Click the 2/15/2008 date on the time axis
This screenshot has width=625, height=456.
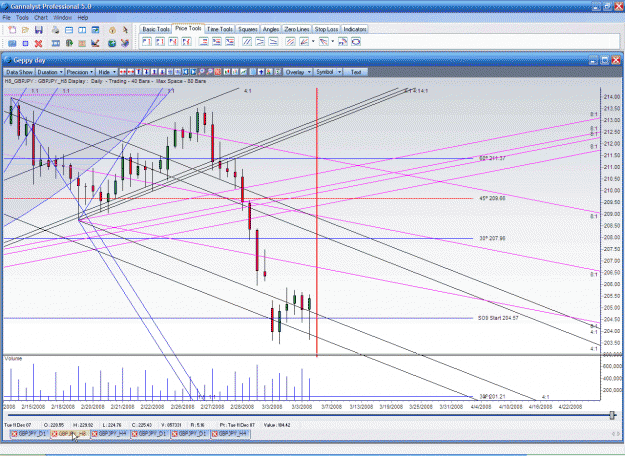pyautogui.click(x=33, y=407)
